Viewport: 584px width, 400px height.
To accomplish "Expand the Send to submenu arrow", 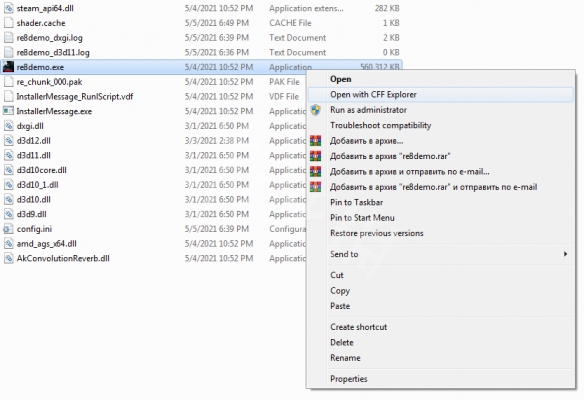I will pyautogui.click(x=565, y=254).
